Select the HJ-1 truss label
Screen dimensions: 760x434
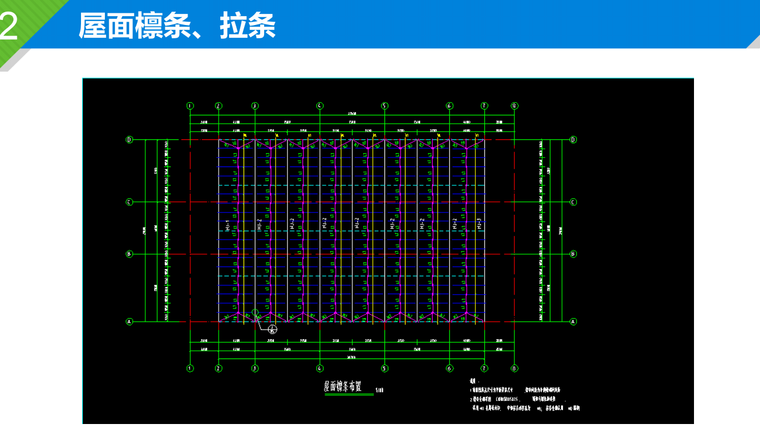coord(227,225)
